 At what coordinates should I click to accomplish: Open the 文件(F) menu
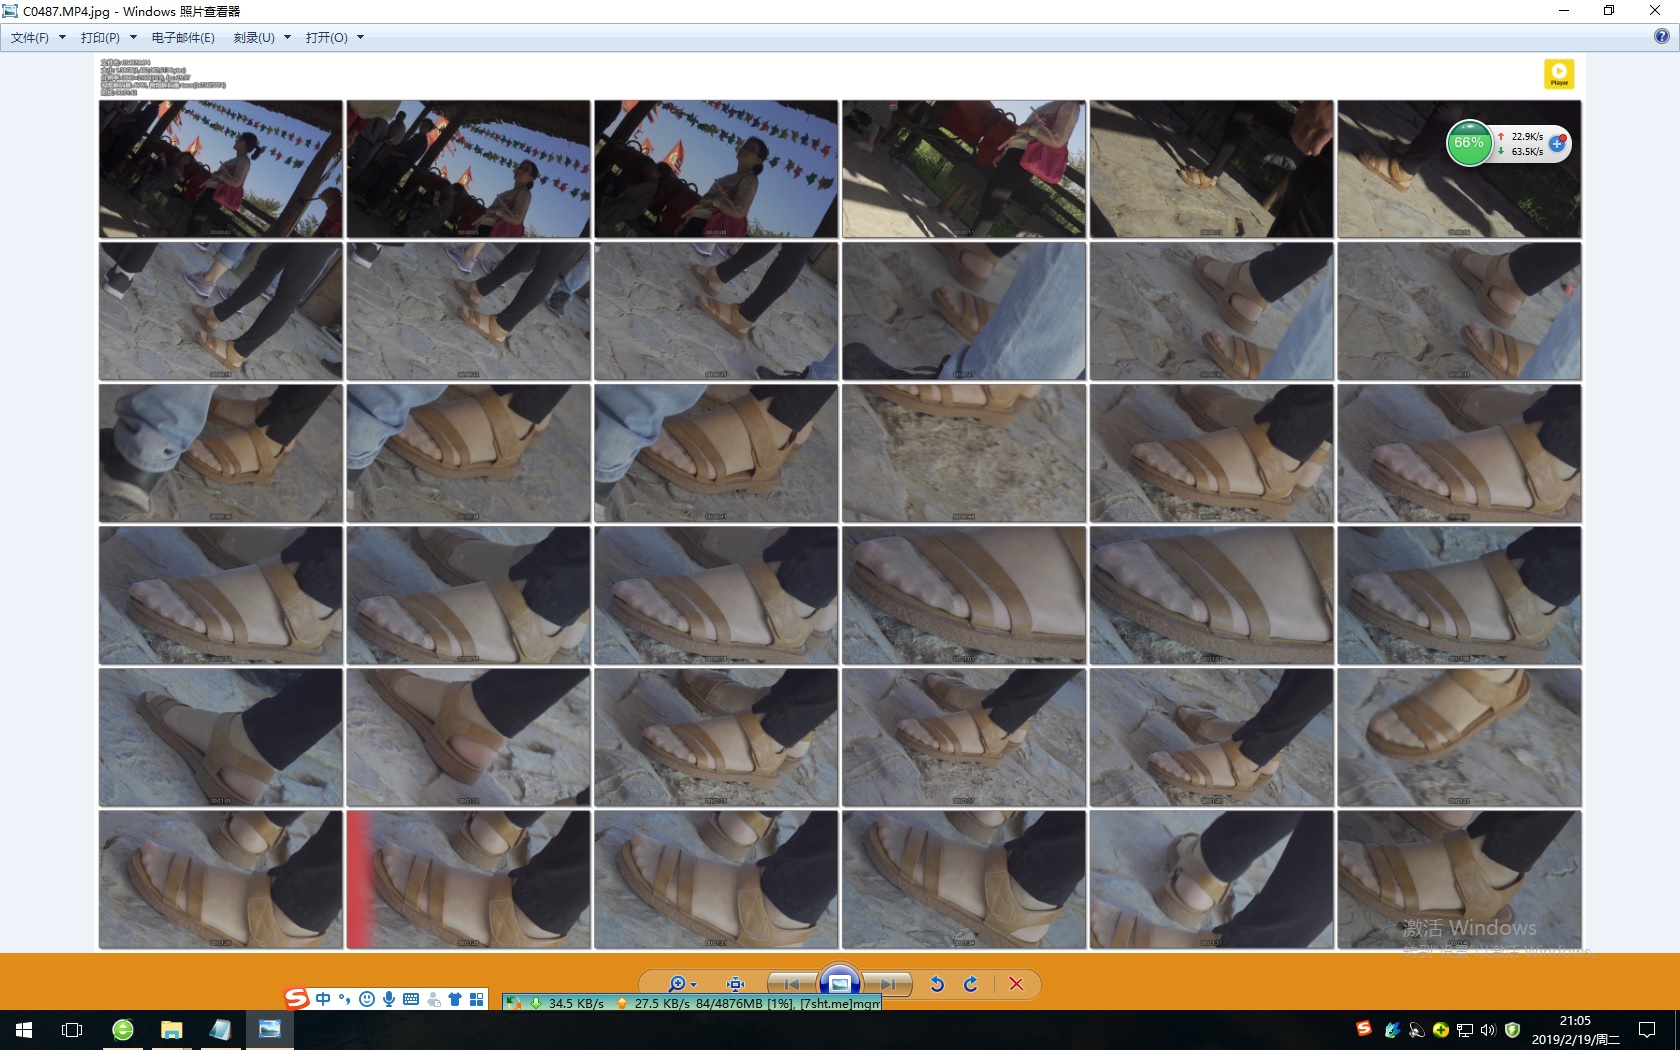click(x=37, y=38)
